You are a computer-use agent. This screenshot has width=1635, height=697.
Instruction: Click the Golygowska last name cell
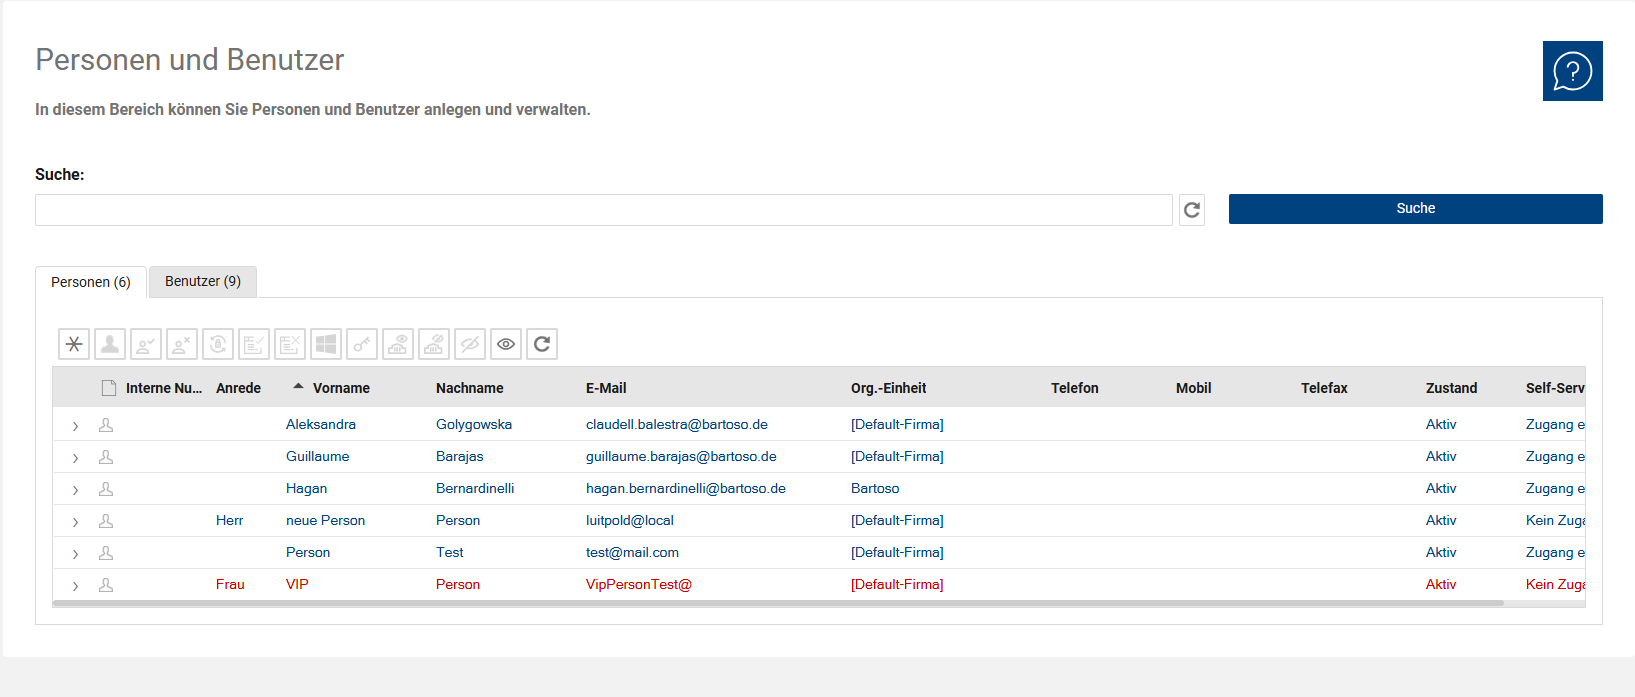pyautogui.click(x=474, y=424)
